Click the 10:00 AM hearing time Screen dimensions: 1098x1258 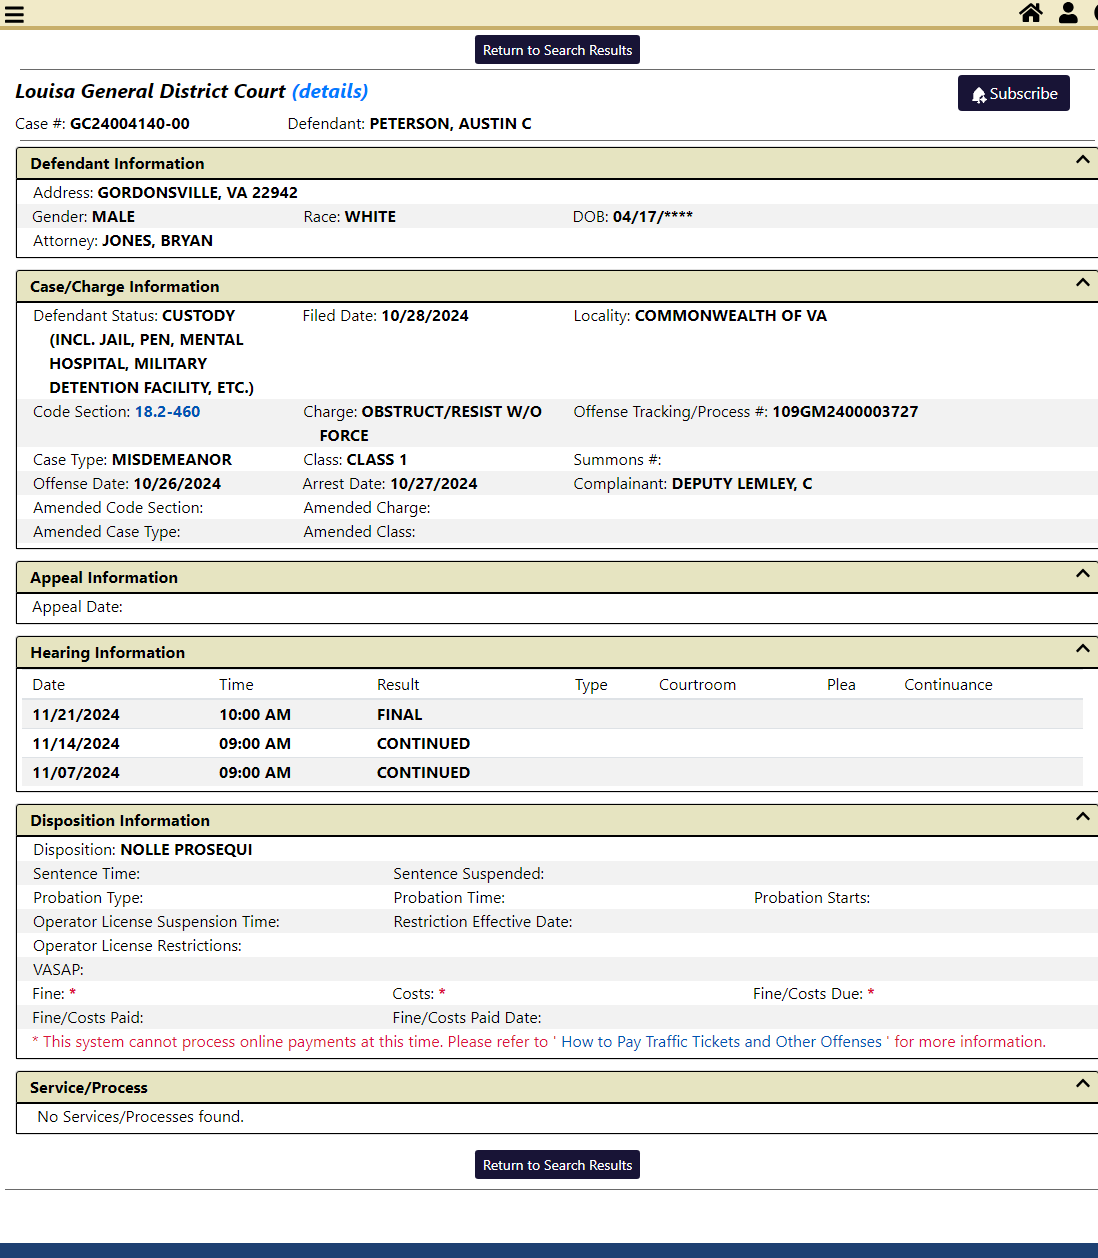255,715
